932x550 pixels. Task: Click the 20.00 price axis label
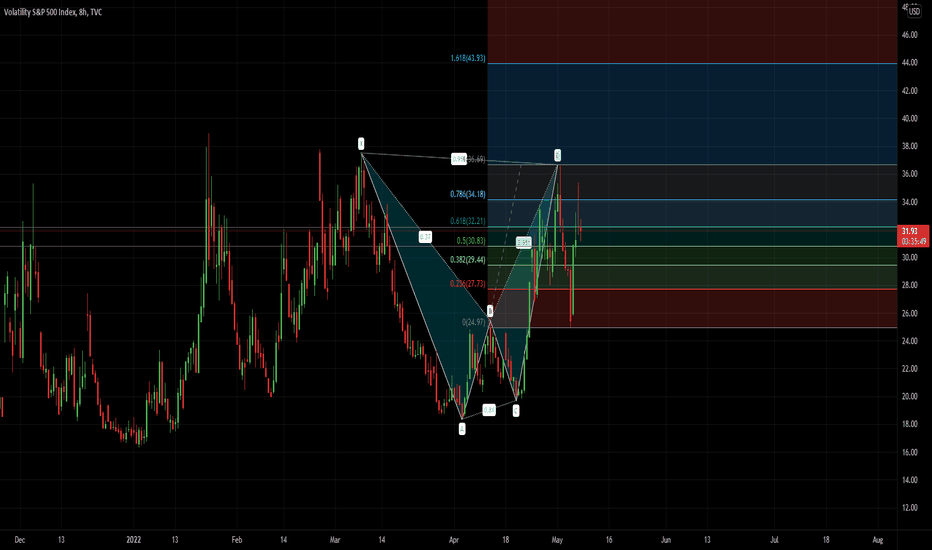point(909,396)
